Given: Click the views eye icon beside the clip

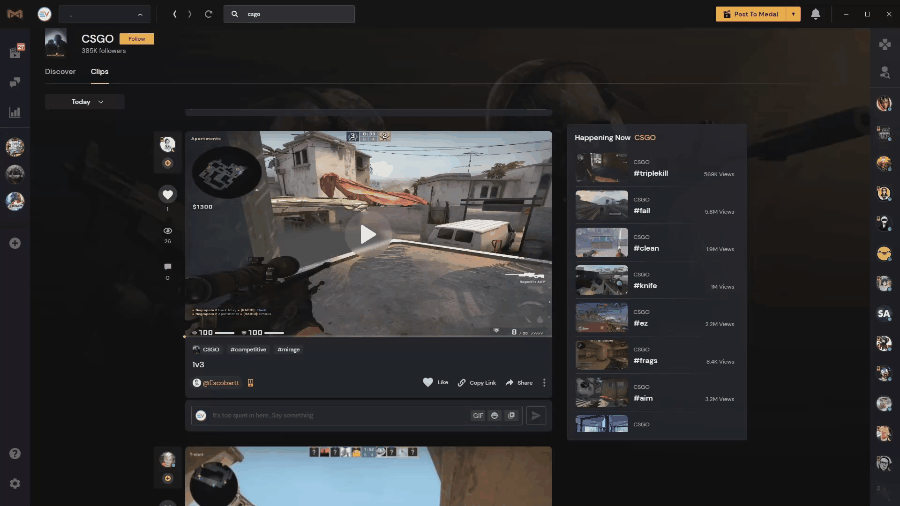Looking at the screenshot, I should (x=168, y=231).
